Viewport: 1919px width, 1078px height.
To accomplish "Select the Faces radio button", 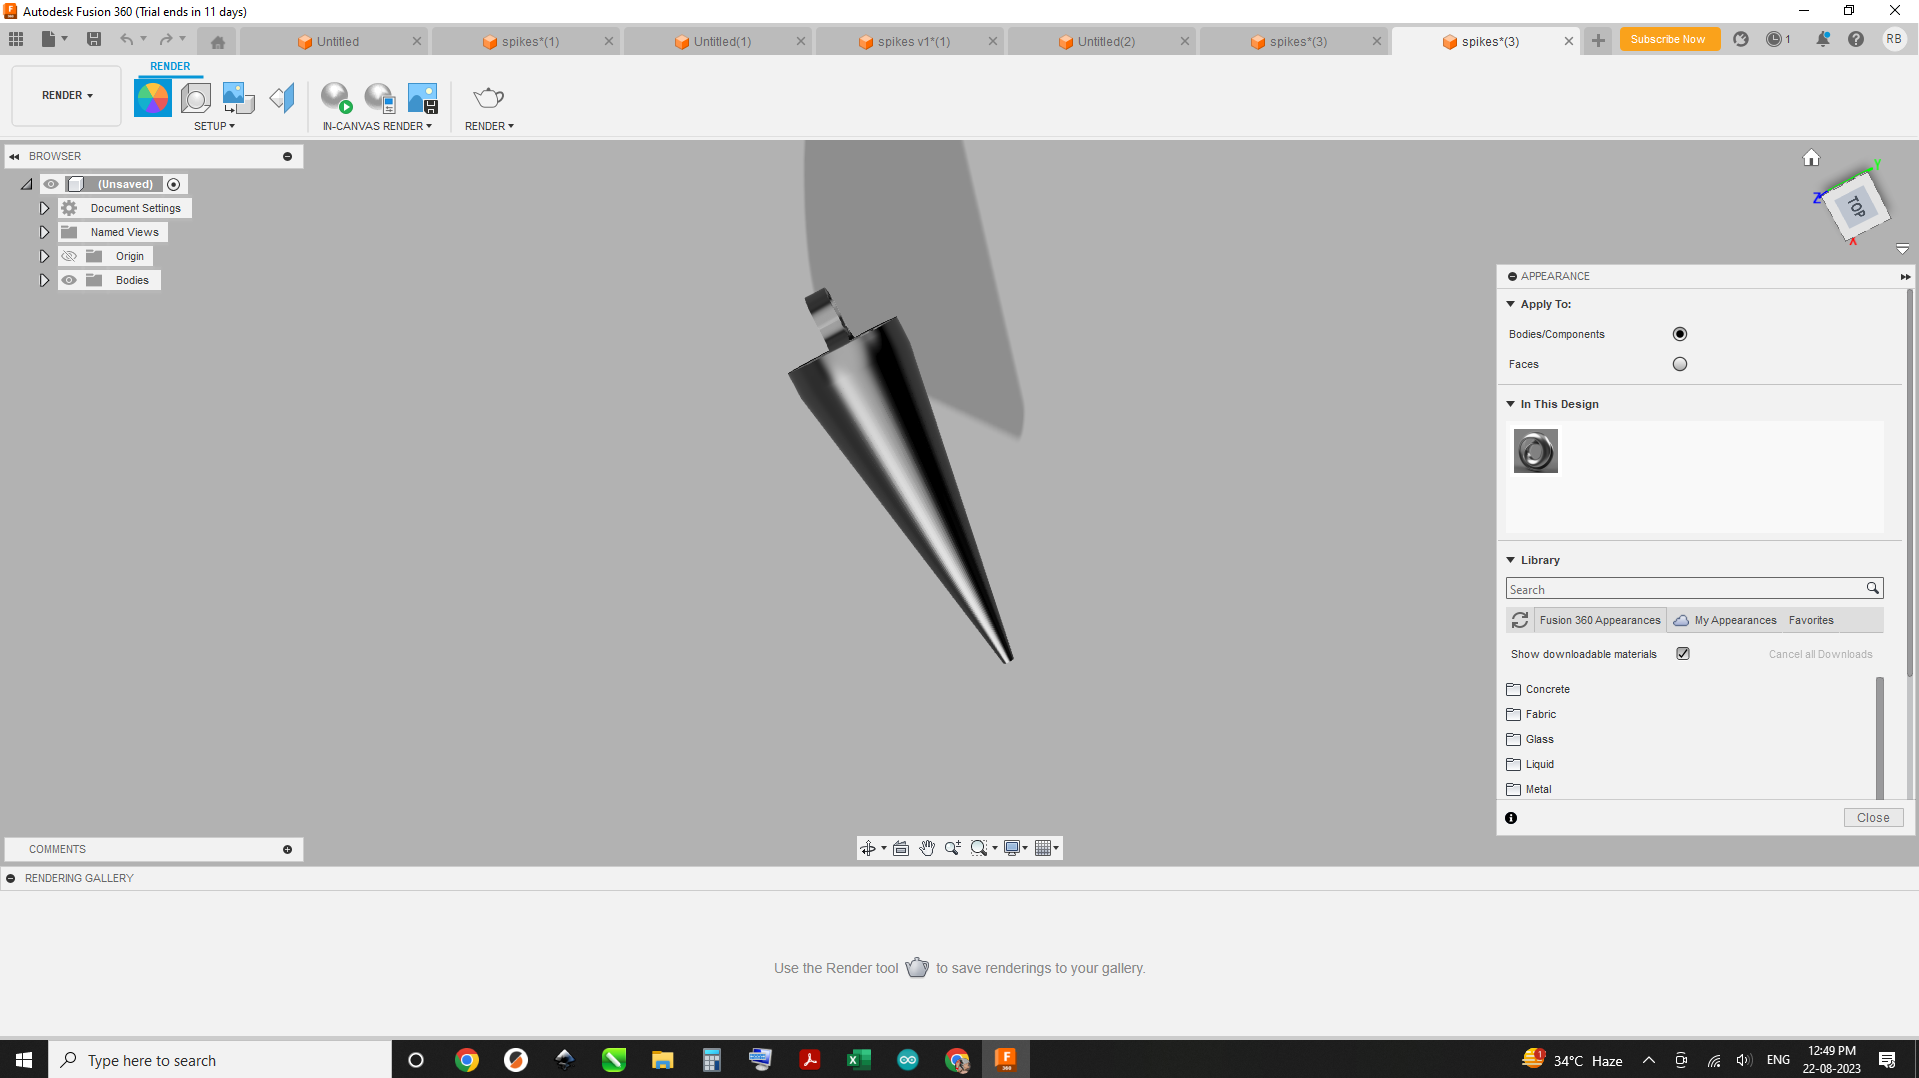I will 1679,364.
